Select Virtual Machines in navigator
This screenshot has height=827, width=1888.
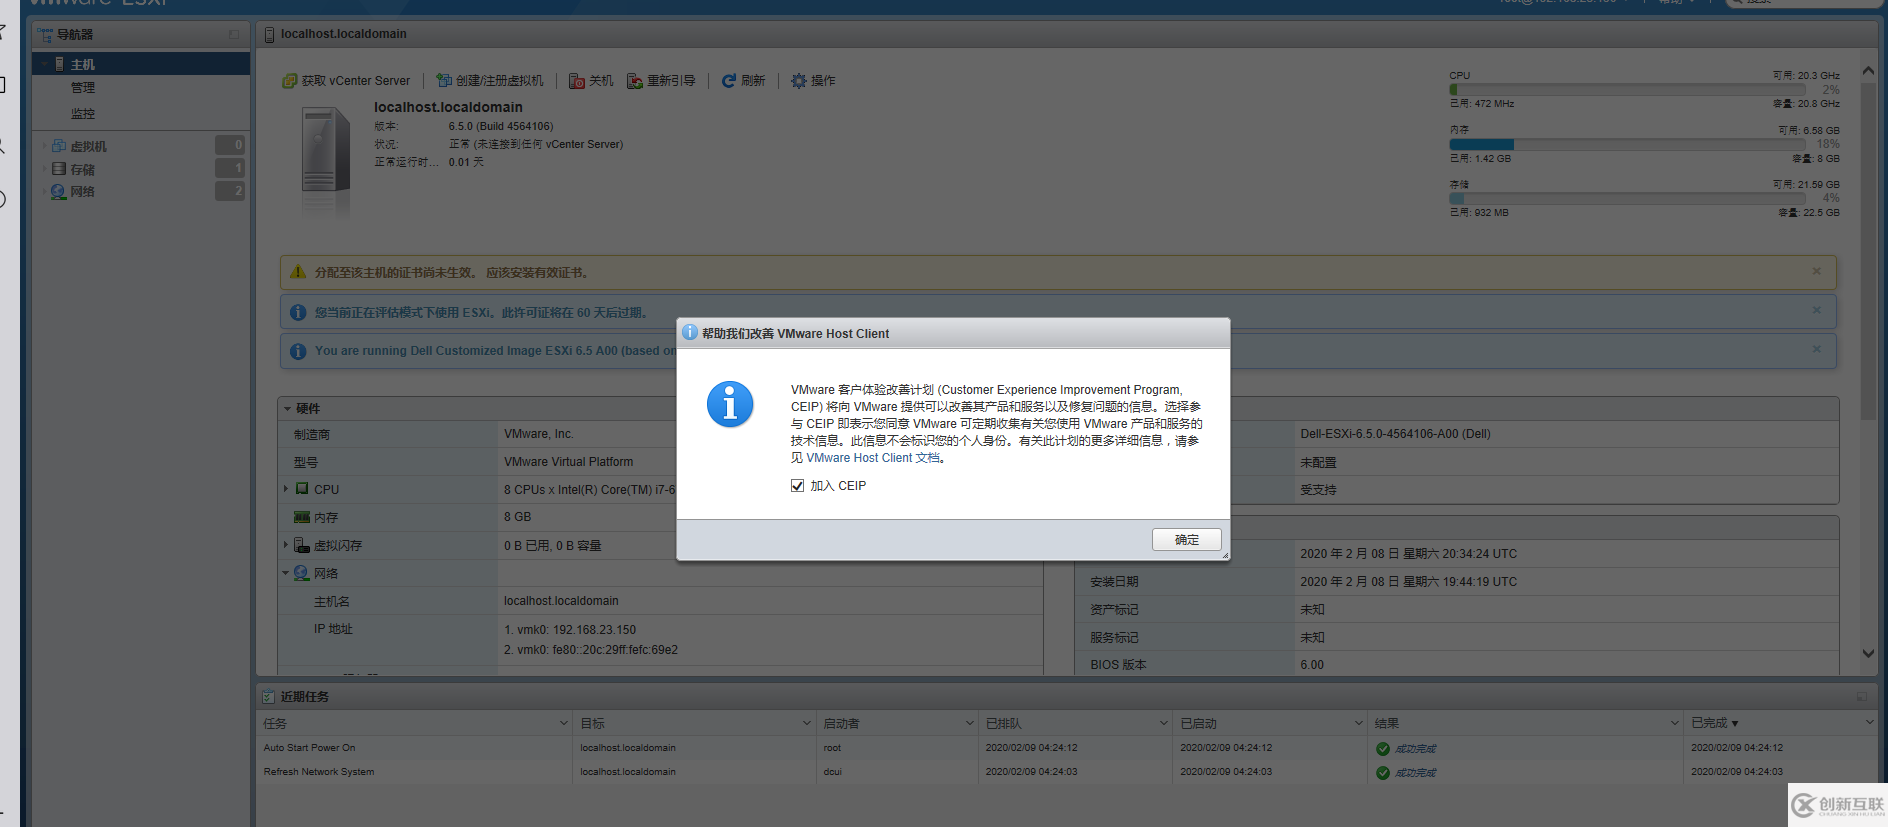[x=88, y=146]
